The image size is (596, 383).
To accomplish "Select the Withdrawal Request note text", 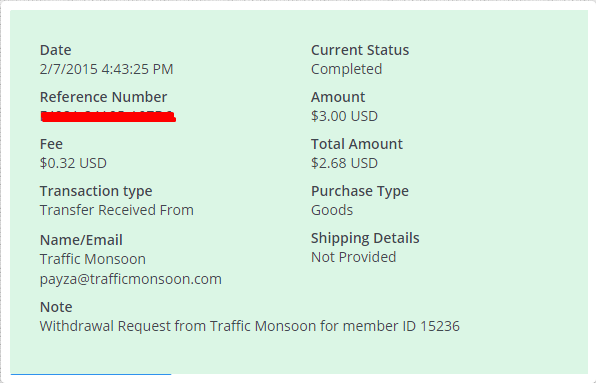I will (x=250, y=326).
